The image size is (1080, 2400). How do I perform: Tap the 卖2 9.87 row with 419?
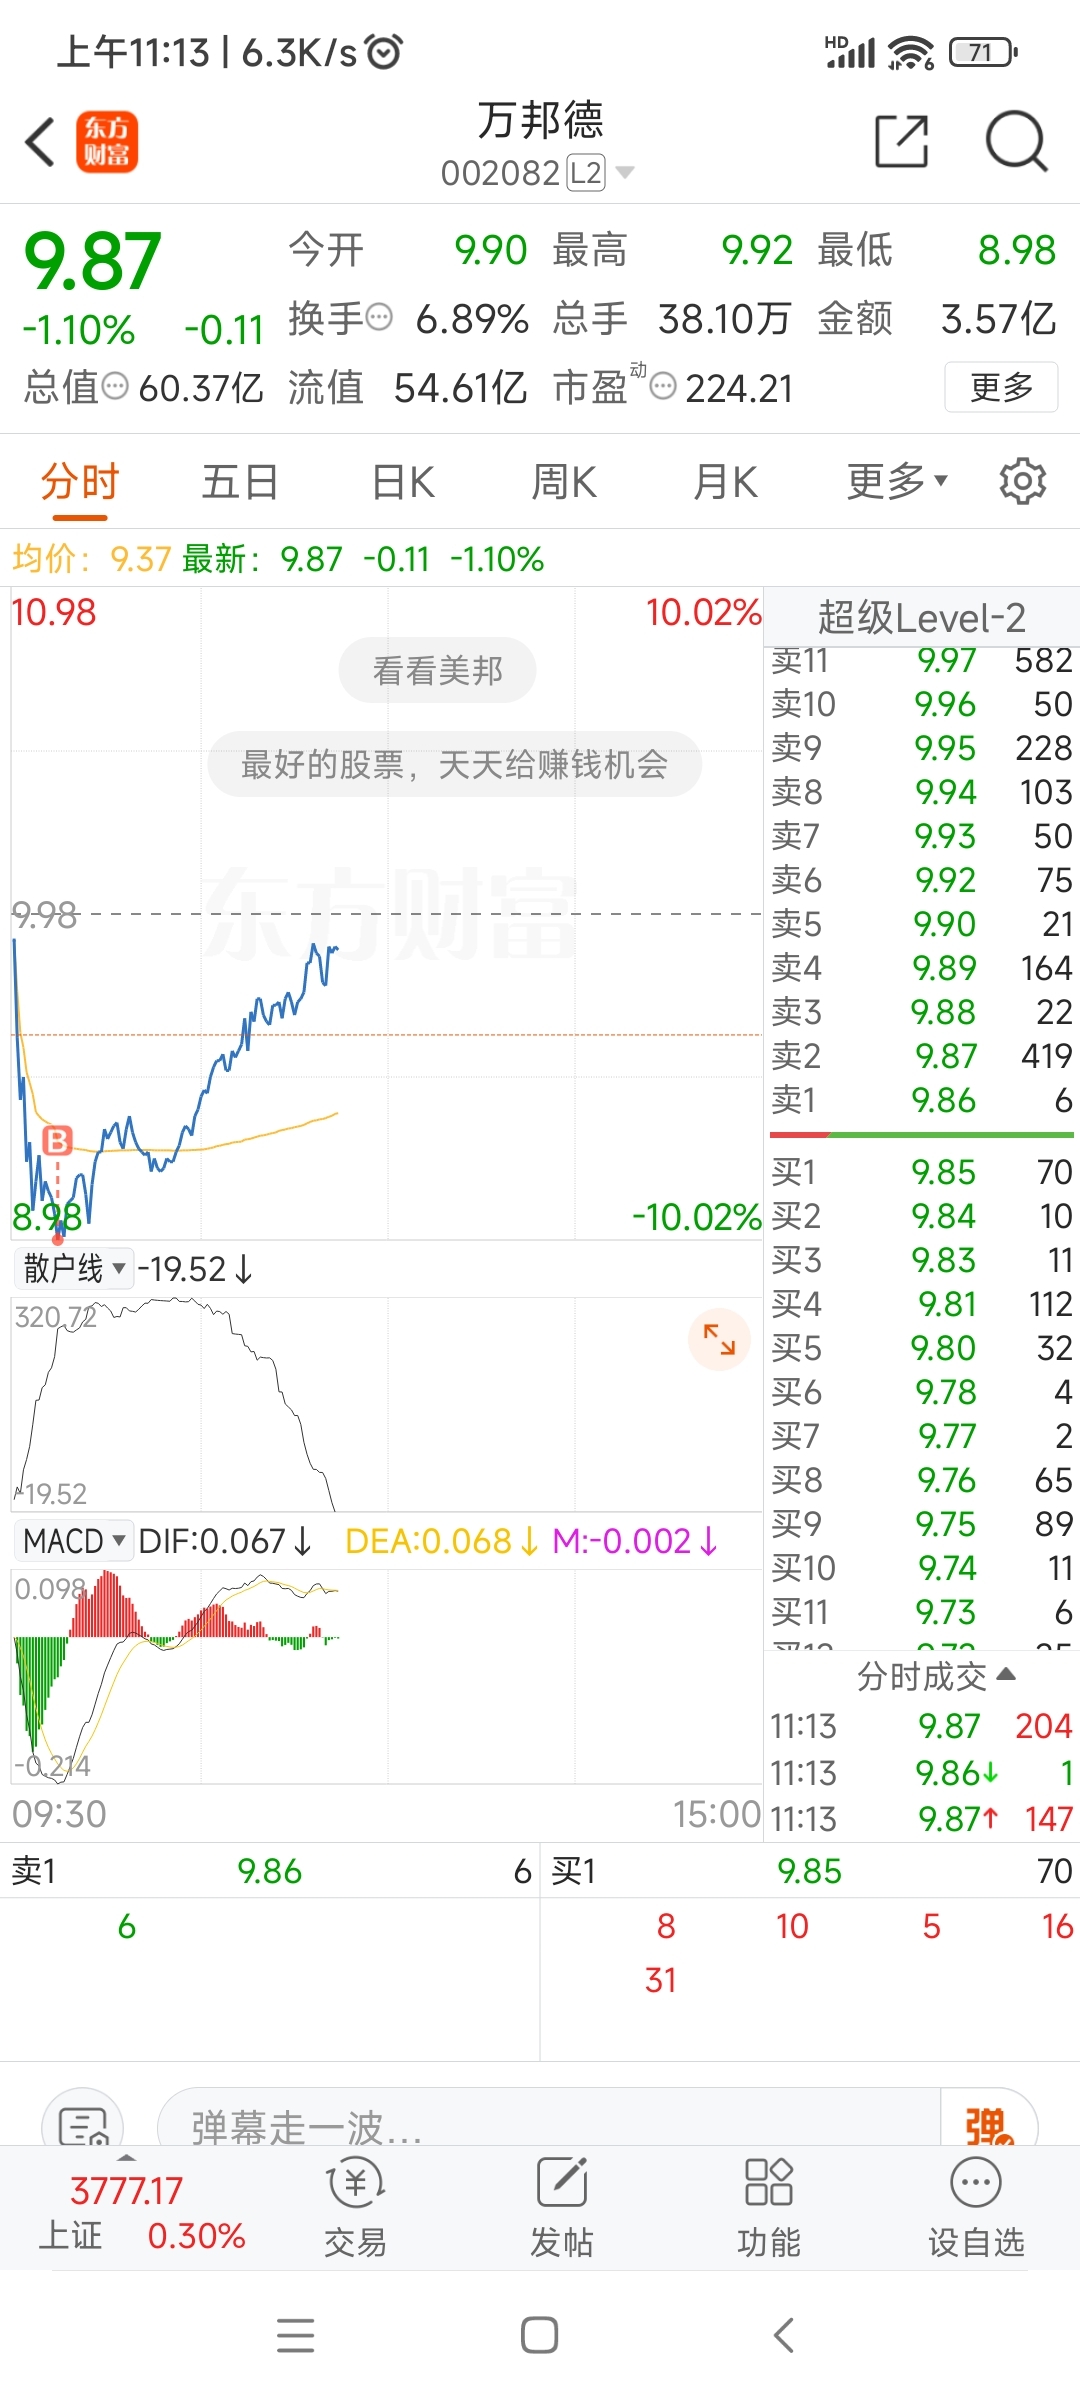click(921, 1056)
